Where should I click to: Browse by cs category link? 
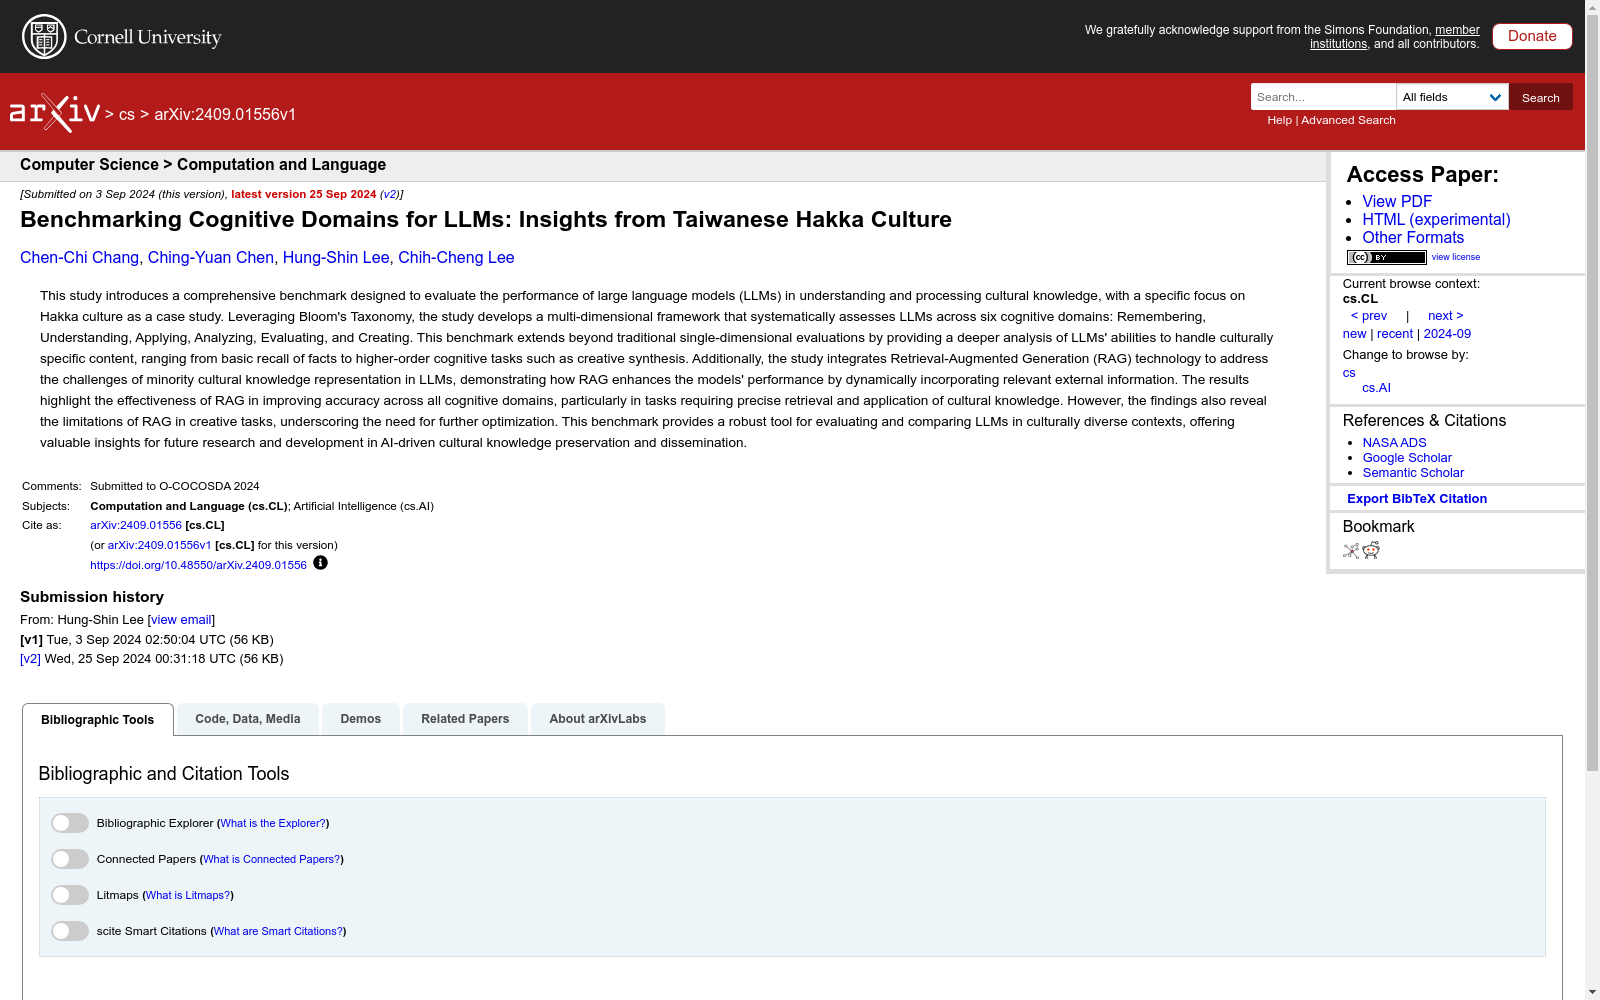coord(1349,373)
